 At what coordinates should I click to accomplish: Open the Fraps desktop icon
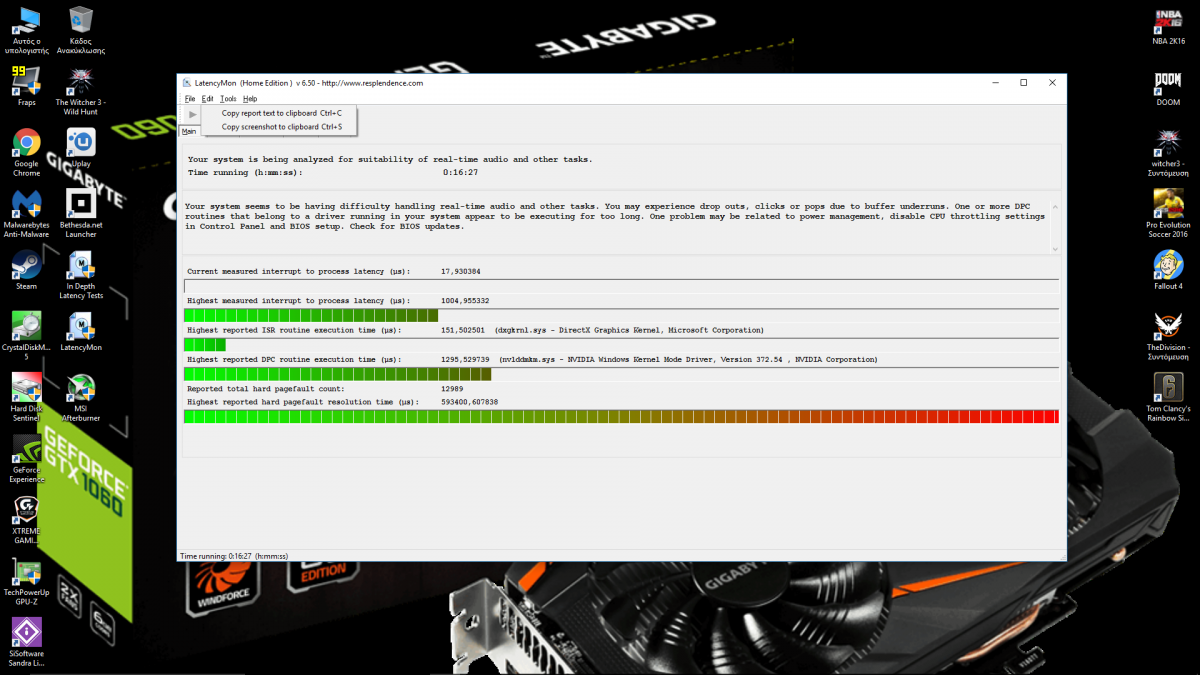point(26,87)
